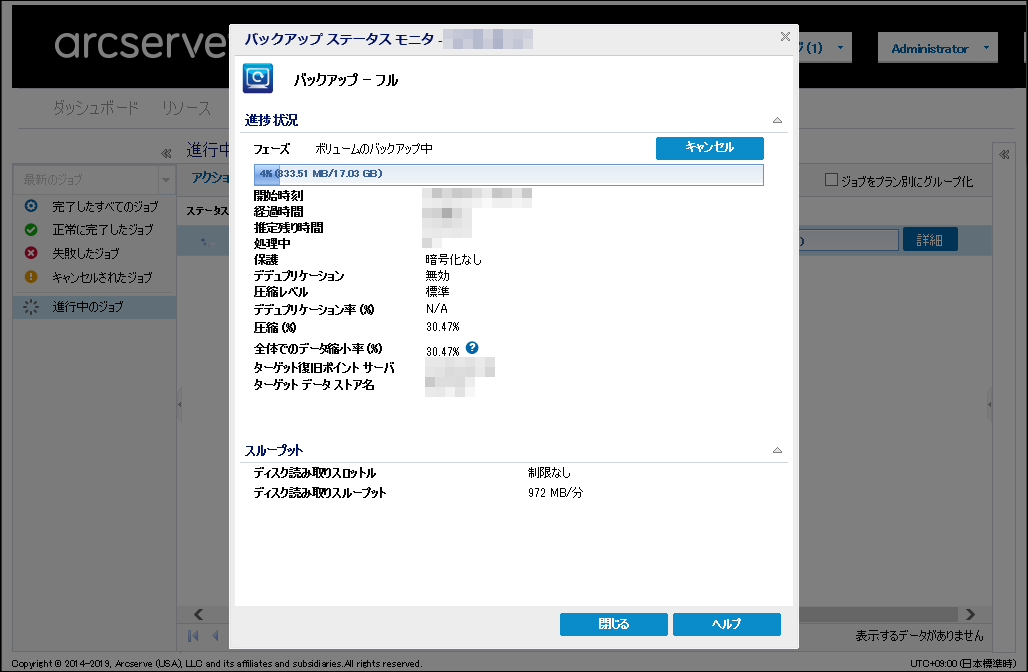Click ボリュームのバックアップ中 phase text
1028x672 pixels.
(374, 149)
